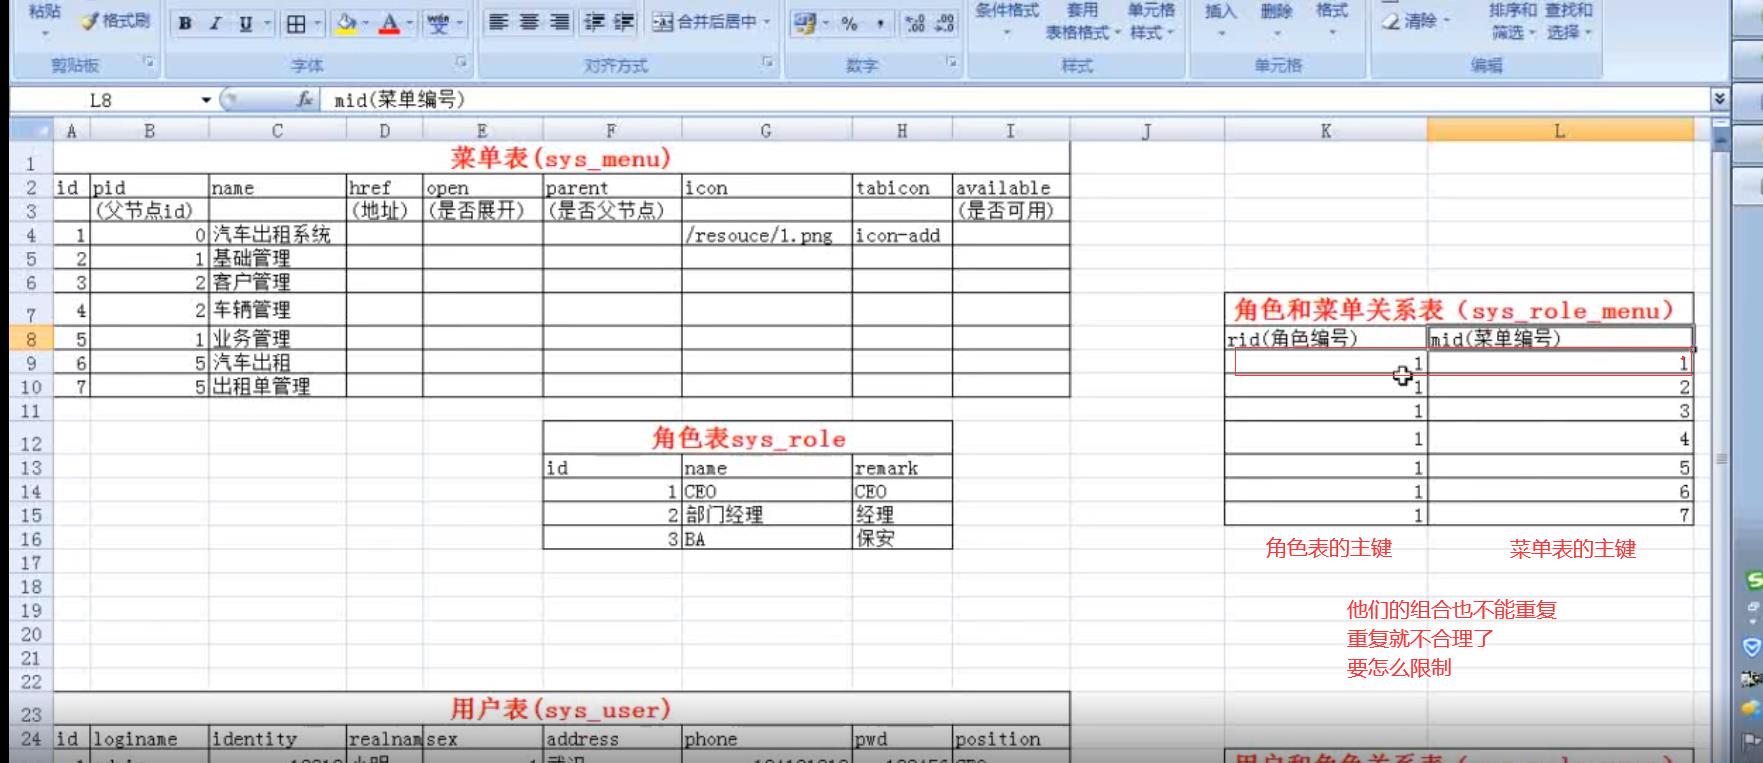Select the rid(角色编号) header cell
The height and width of the screenshot is (763, 1763).
click(x=1326, y=339)
